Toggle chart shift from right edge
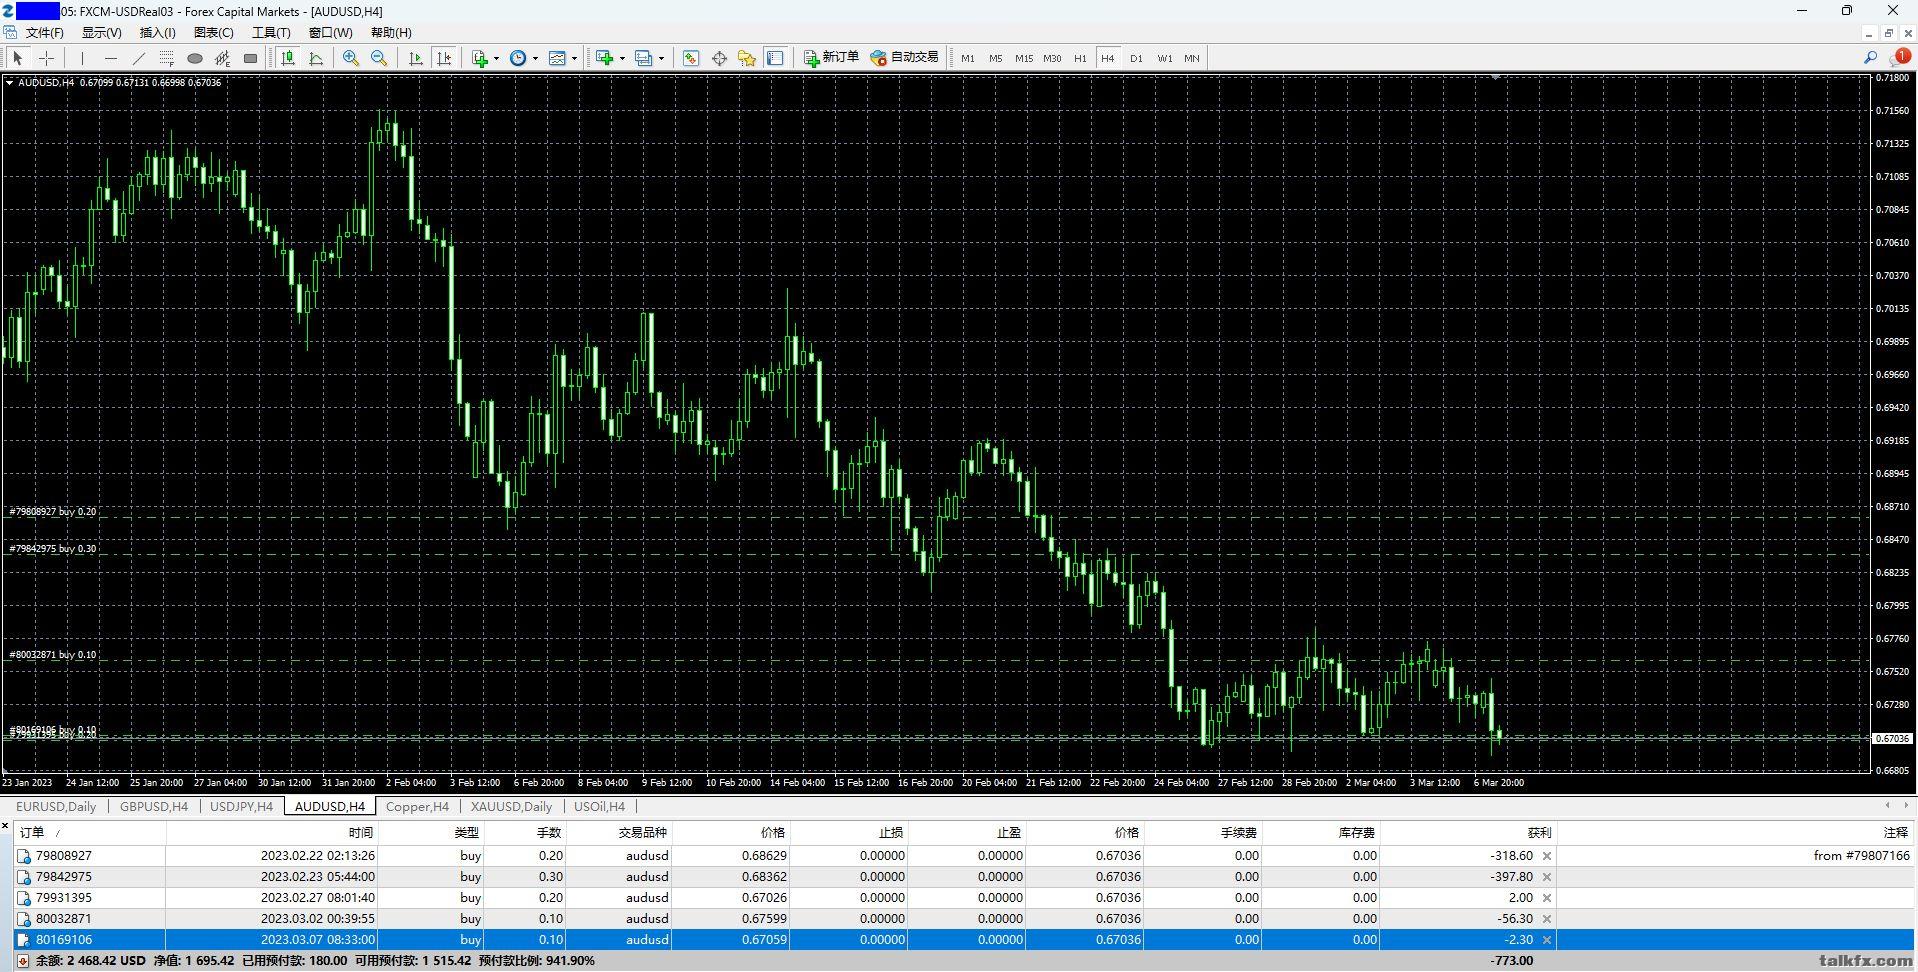Image resolution: width=1918 pixels, height=972 pixels. (444, 58)
